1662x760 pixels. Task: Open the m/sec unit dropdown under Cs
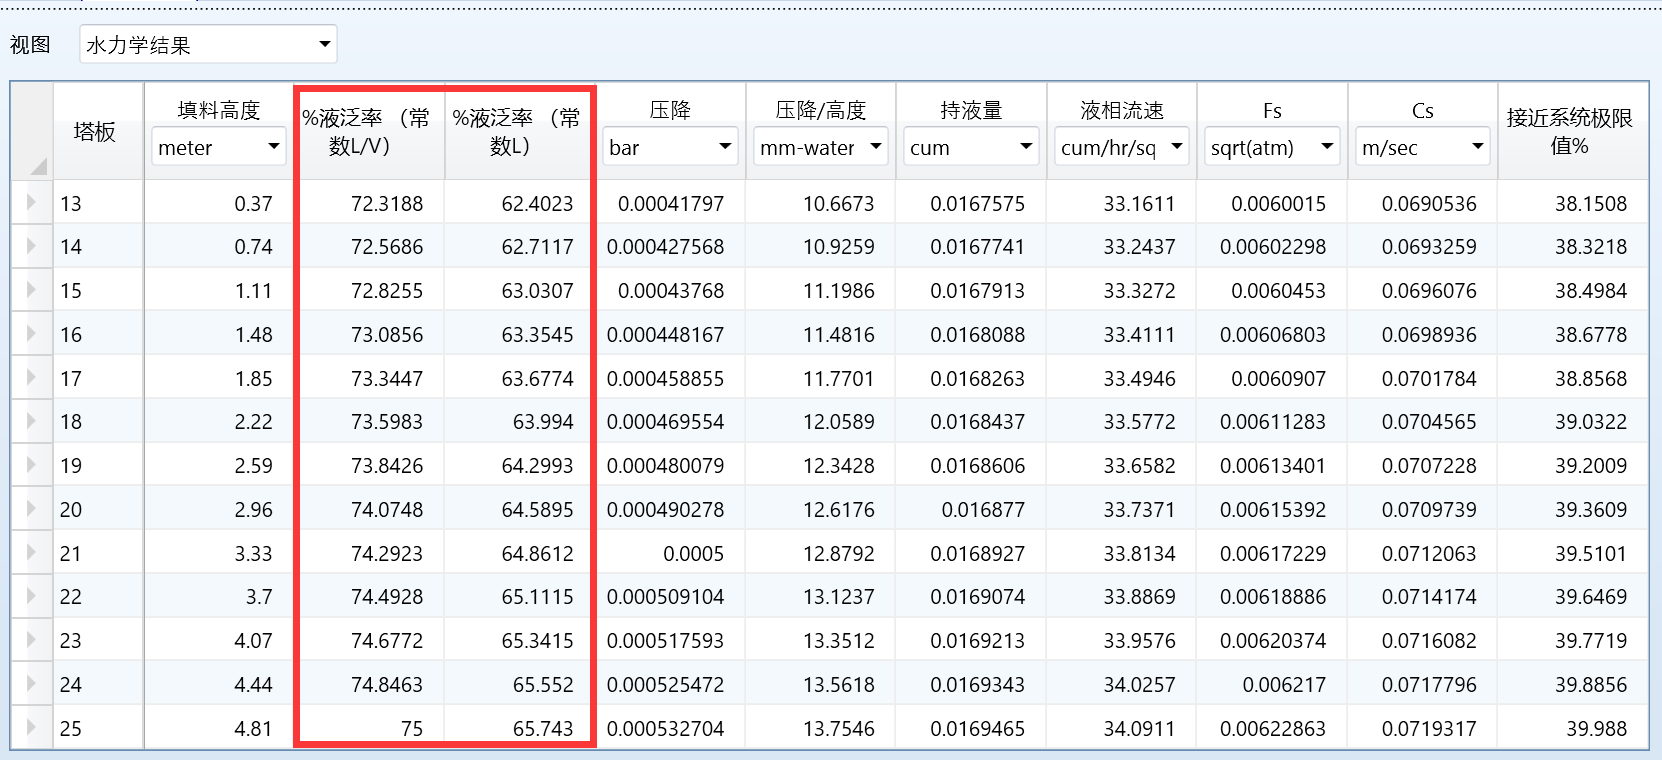1423,148
